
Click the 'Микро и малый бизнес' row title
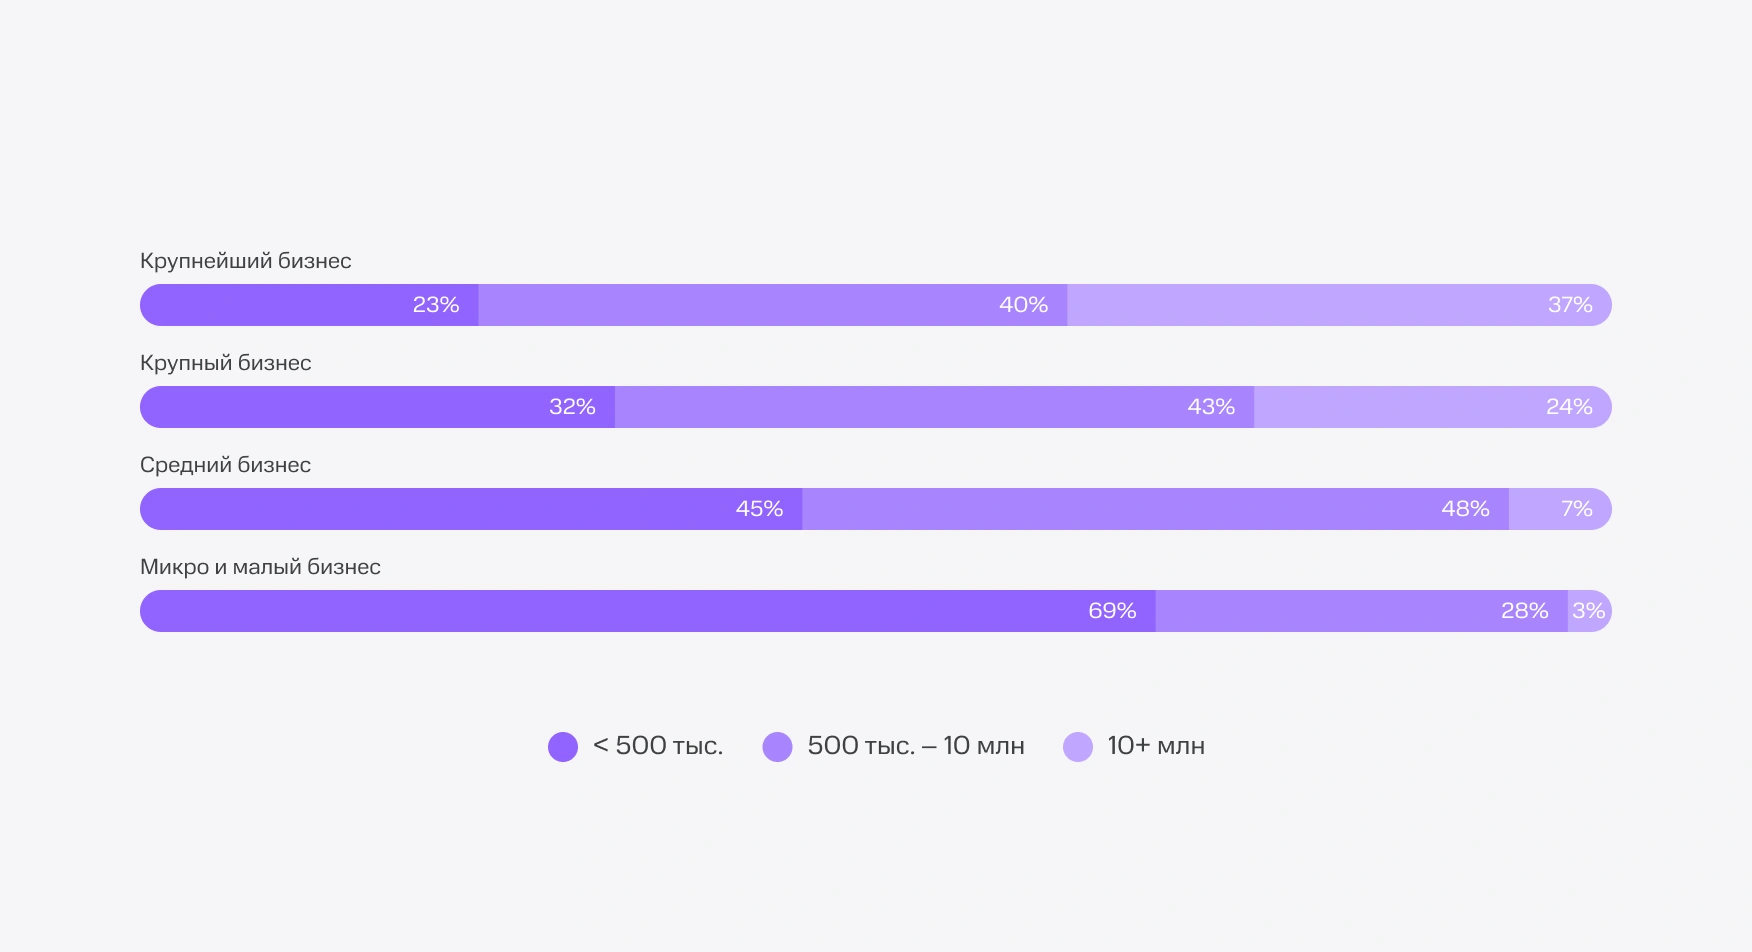[x=261, y=567]
